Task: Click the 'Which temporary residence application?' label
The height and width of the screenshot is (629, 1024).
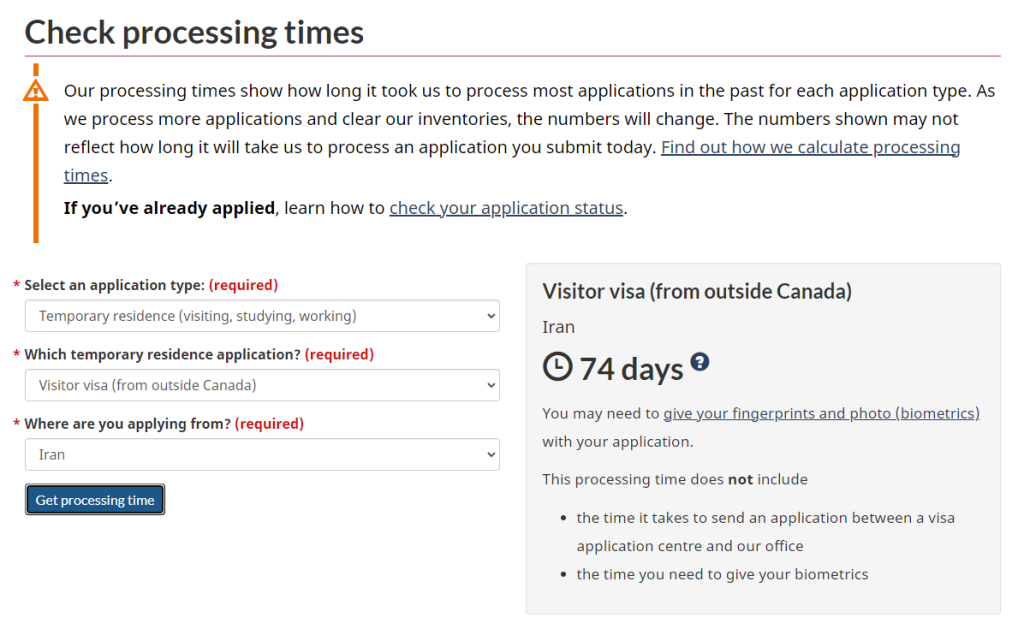Action: (x=162, y=354)
